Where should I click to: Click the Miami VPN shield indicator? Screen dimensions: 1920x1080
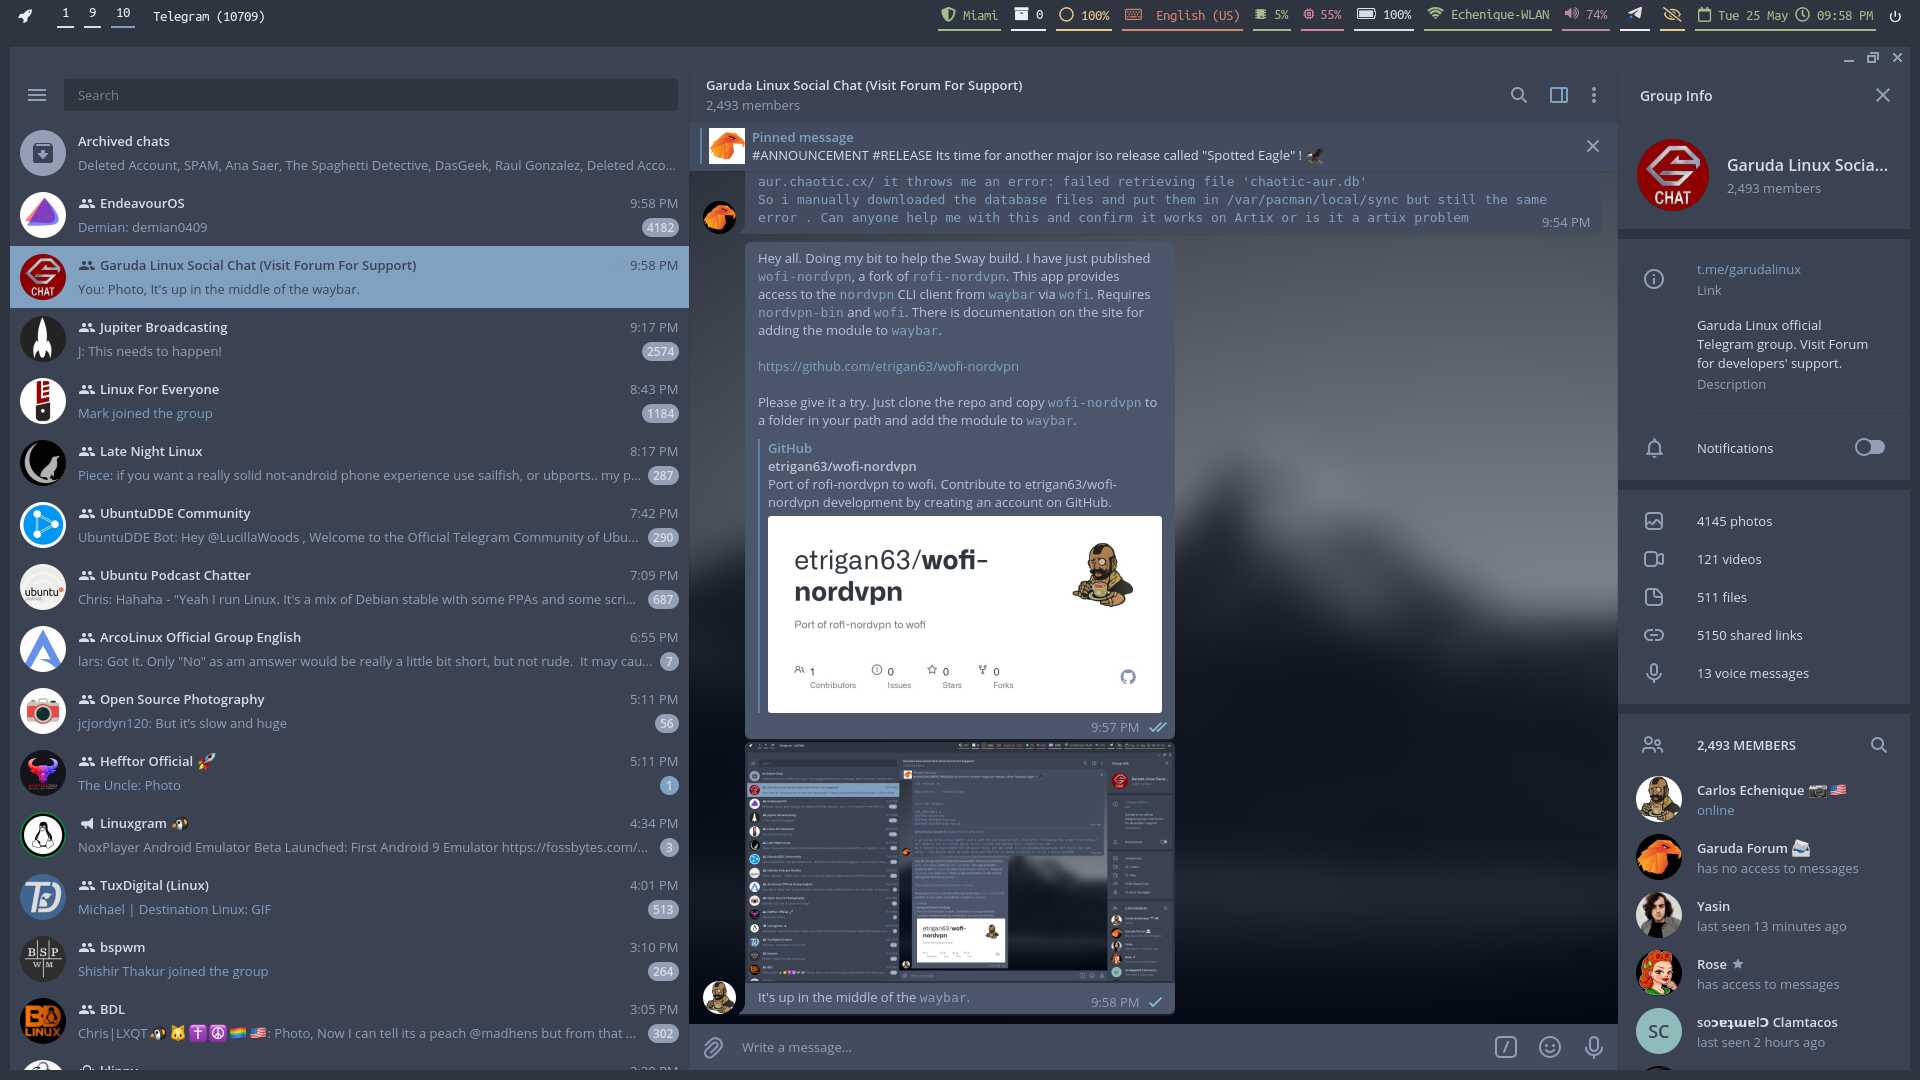pyautogui.click(x=969, y=15)
